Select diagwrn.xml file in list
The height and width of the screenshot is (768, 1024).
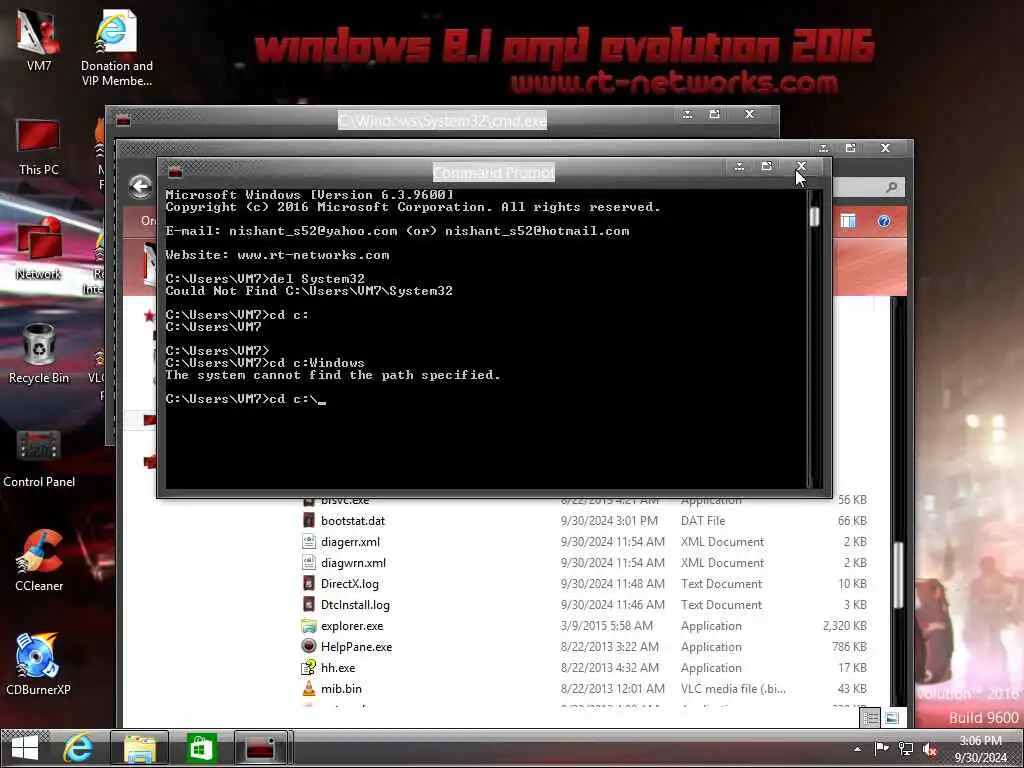pos(353,562)
